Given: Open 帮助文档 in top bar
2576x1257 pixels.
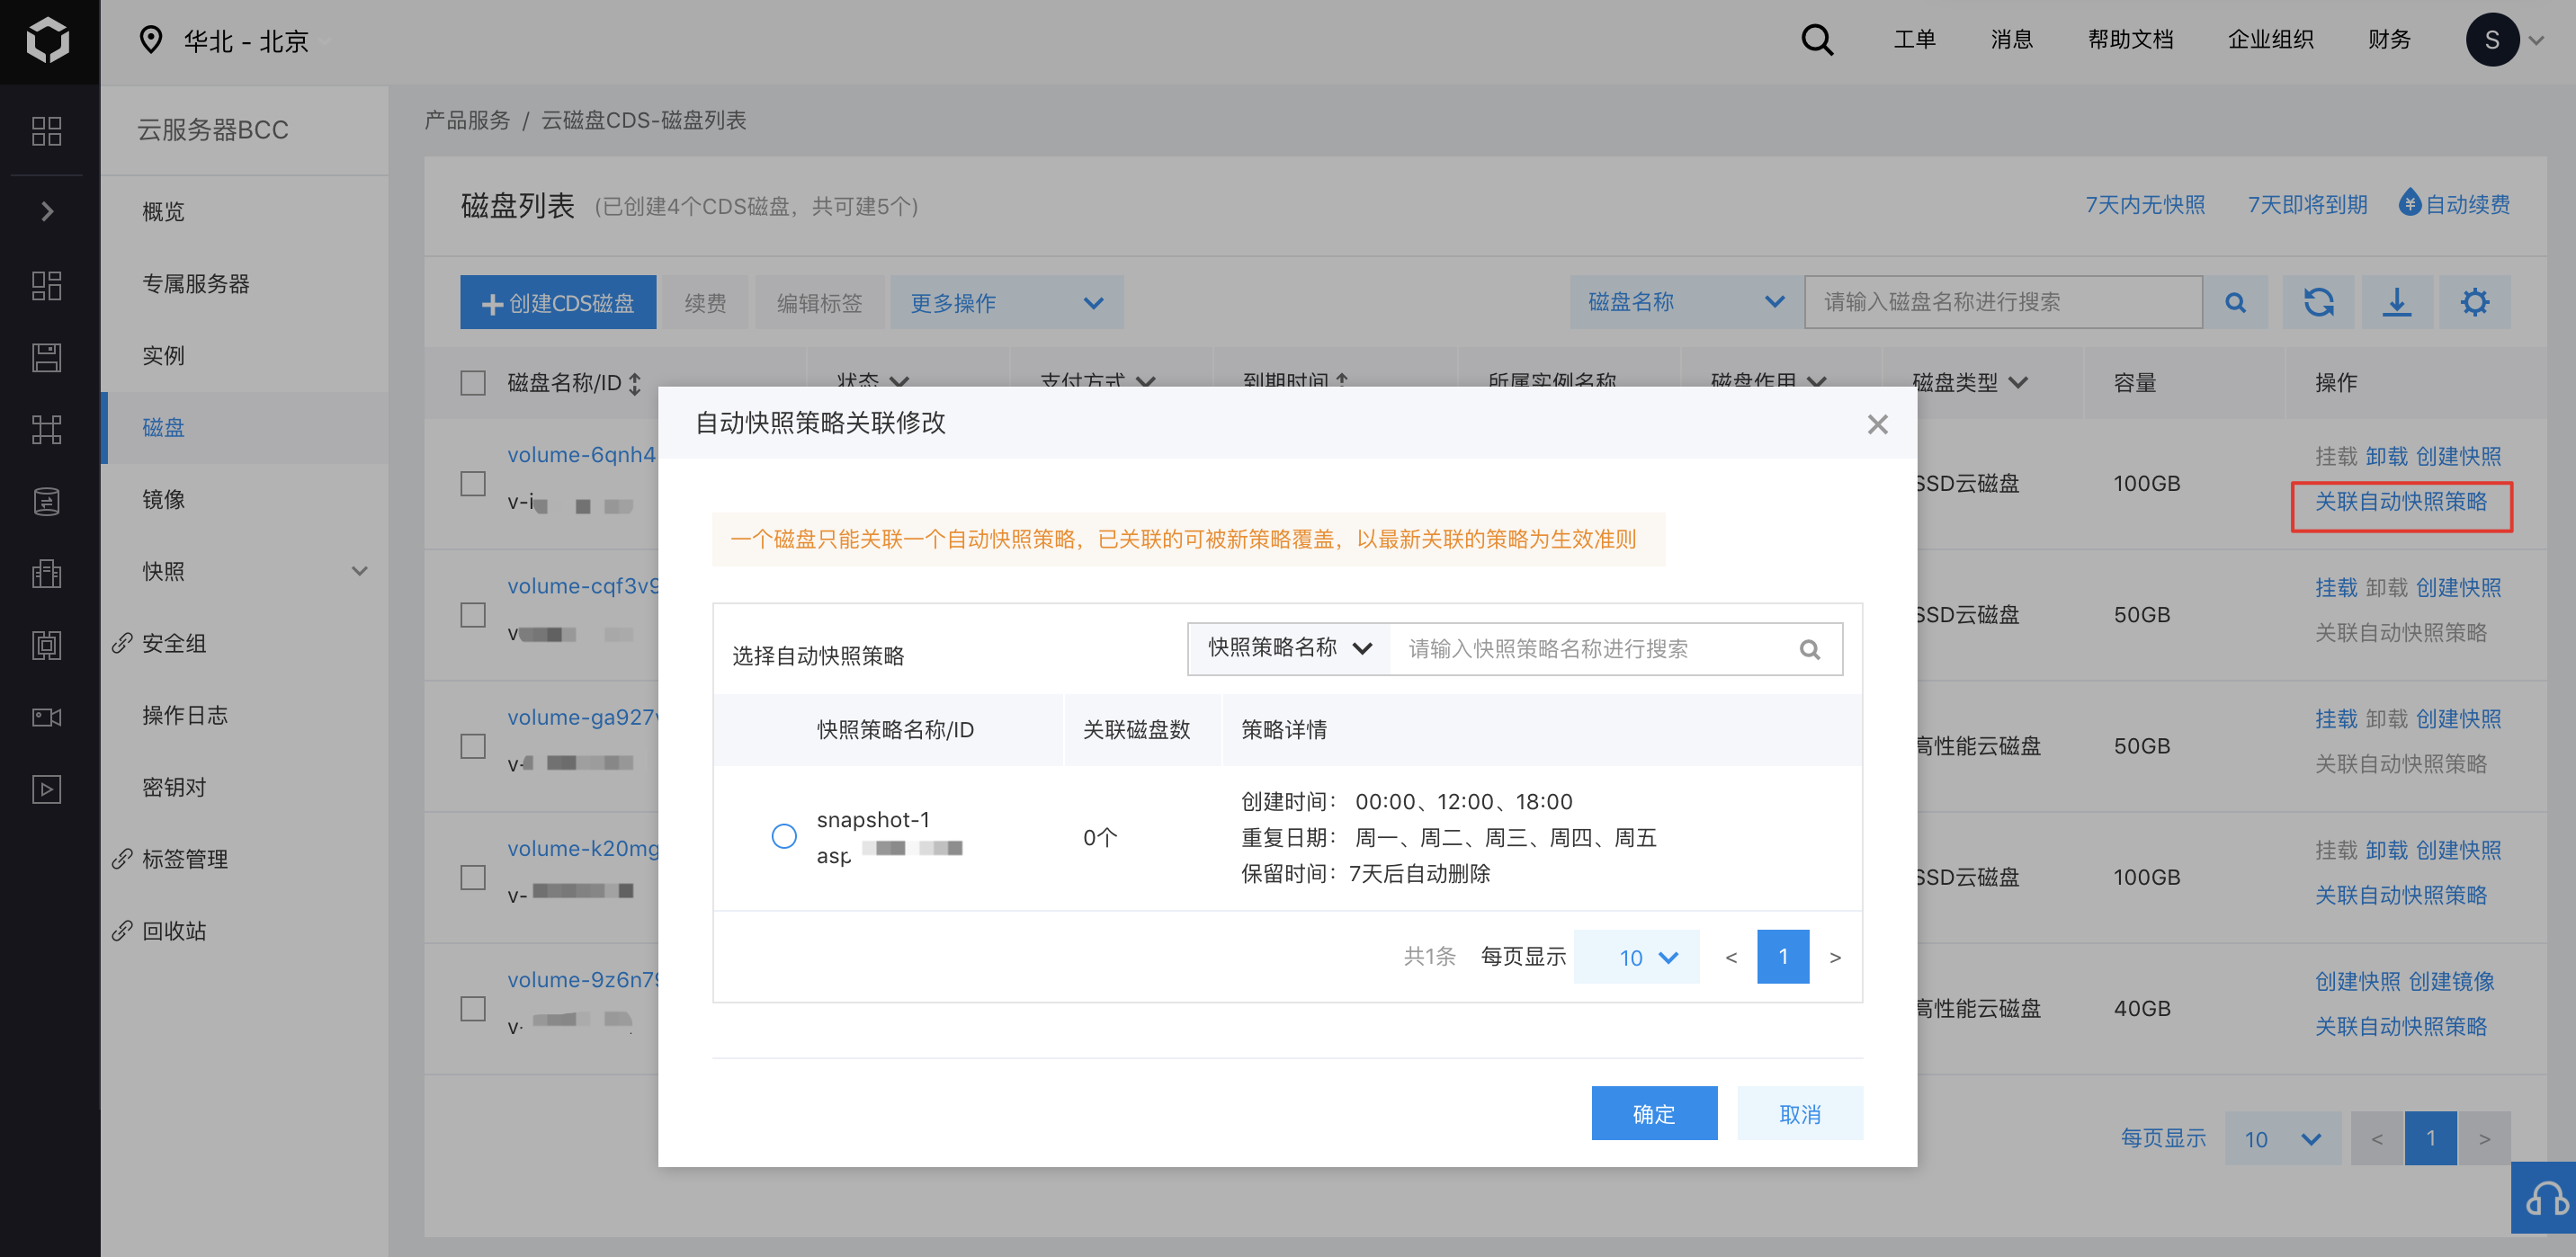Looking at the screenshot, I should pyautogui.click(x=2131, y=40).
